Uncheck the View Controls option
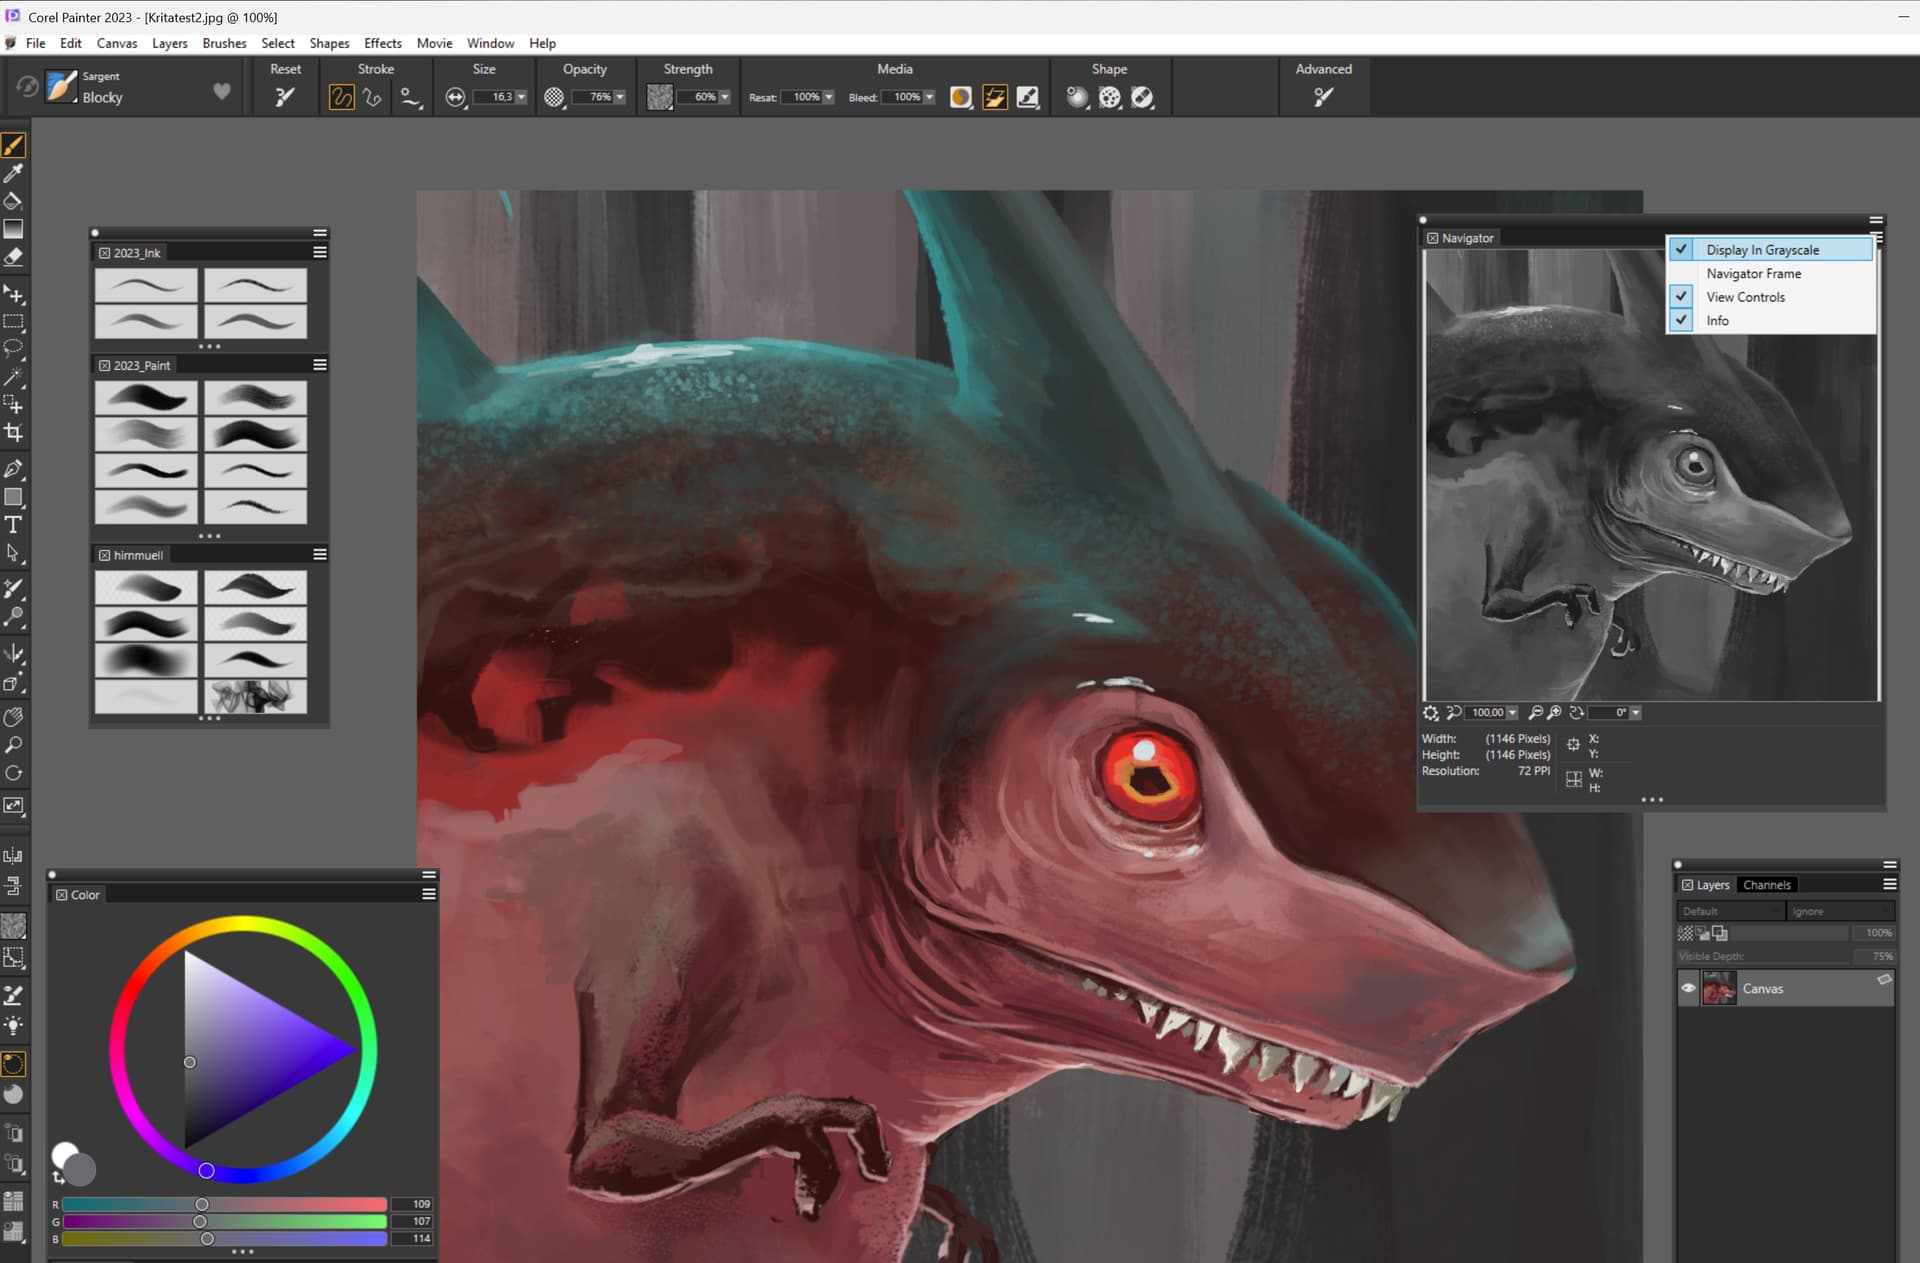The image size is (1920, 1263). pyautogui.click(x=1745, y=297)
